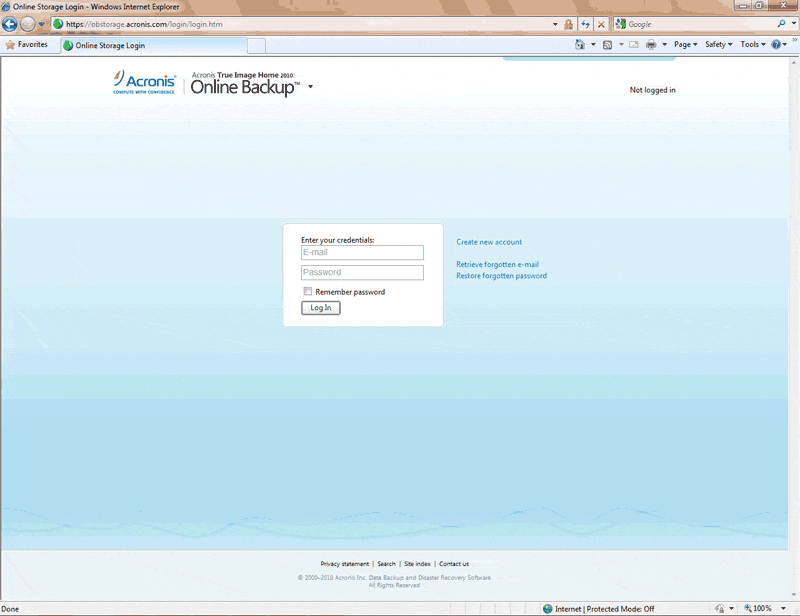Click the scrollbar down arrow
Image resolution: width=800 pixels, height=616 pixels.
click(x=793, y=595)
